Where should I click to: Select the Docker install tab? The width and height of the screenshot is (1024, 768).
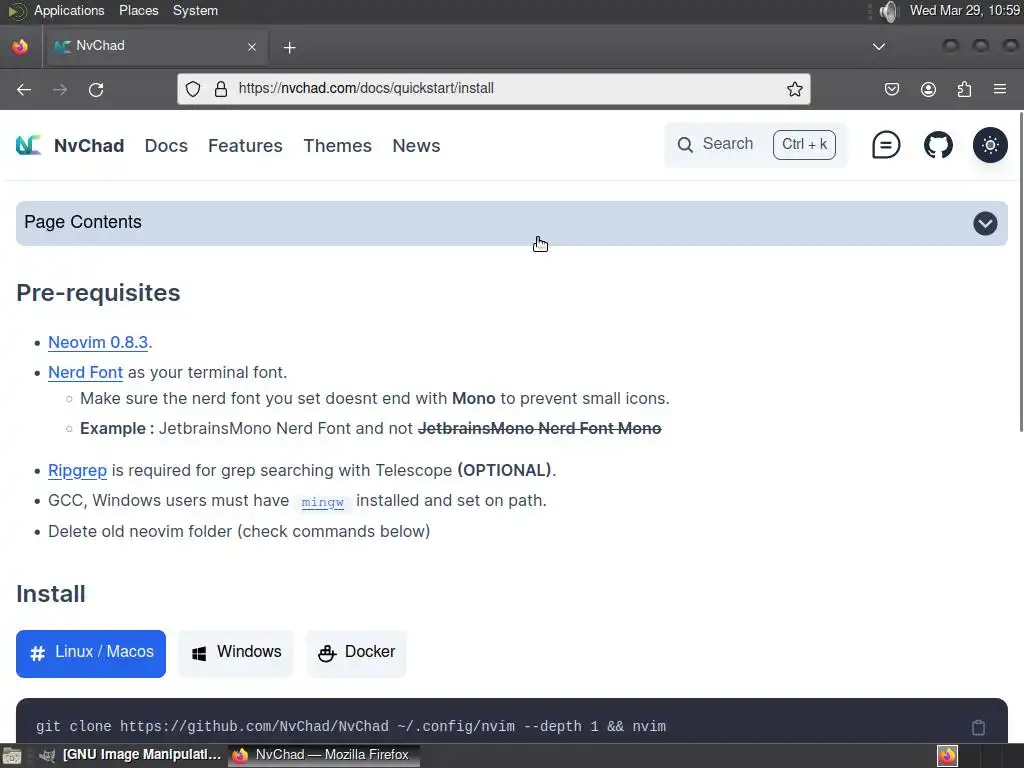click(x=356, y=653)
